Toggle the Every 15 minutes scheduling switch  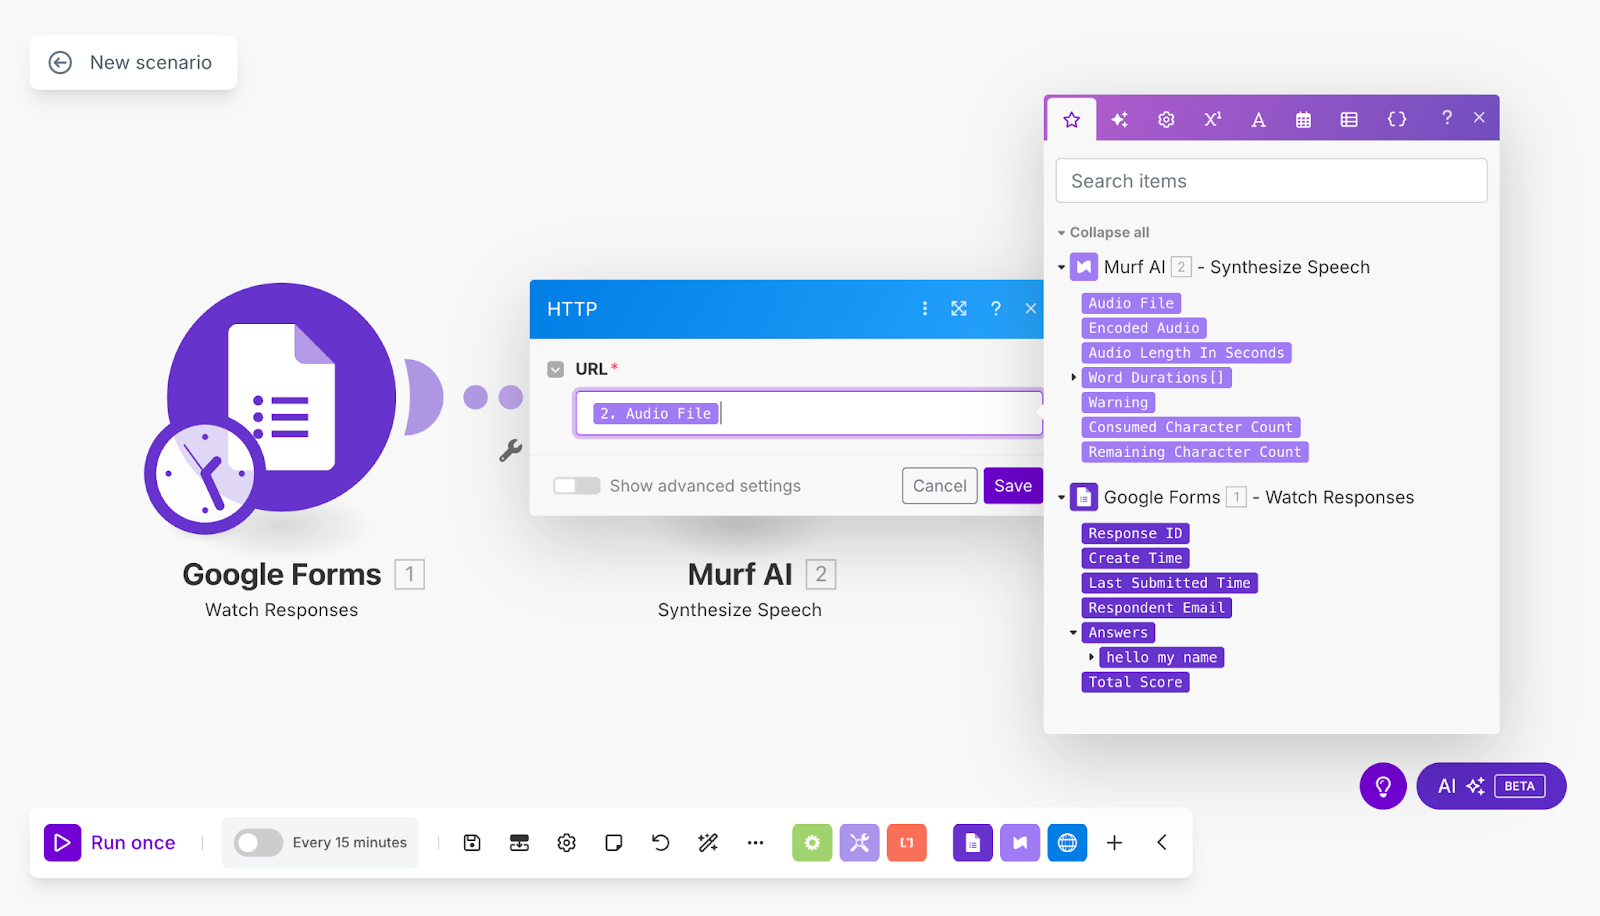(x=257, y=842)
